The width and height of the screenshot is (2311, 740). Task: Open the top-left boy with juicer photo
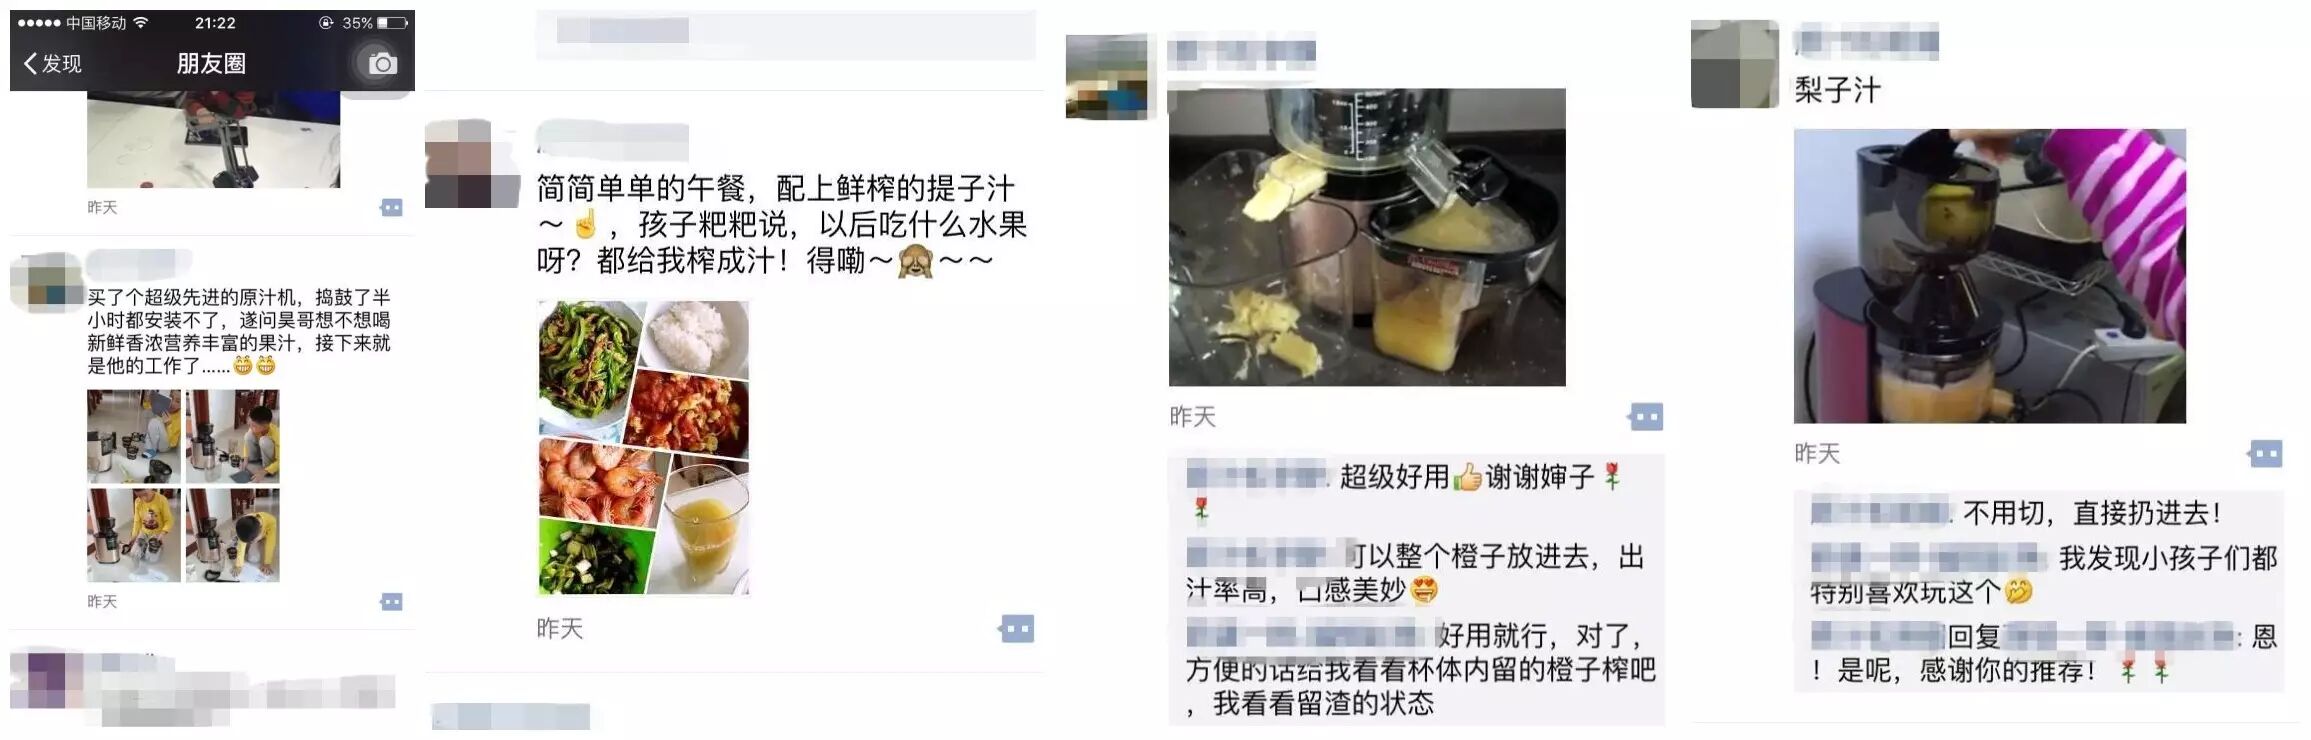click(x=134, y=436)
